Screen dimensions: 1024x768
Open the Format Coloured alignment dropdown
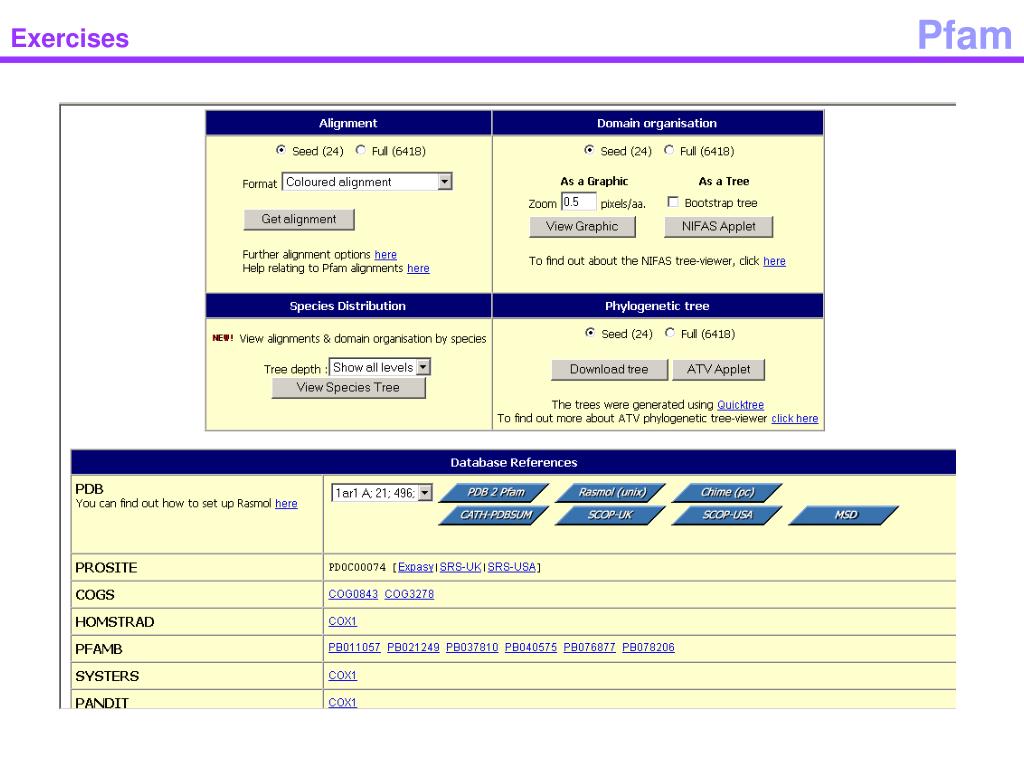point(367,182)
